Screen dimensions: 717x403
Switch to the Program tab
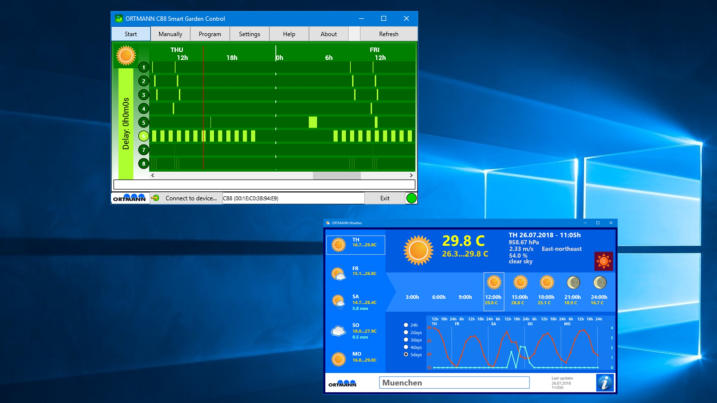[209, 34]
